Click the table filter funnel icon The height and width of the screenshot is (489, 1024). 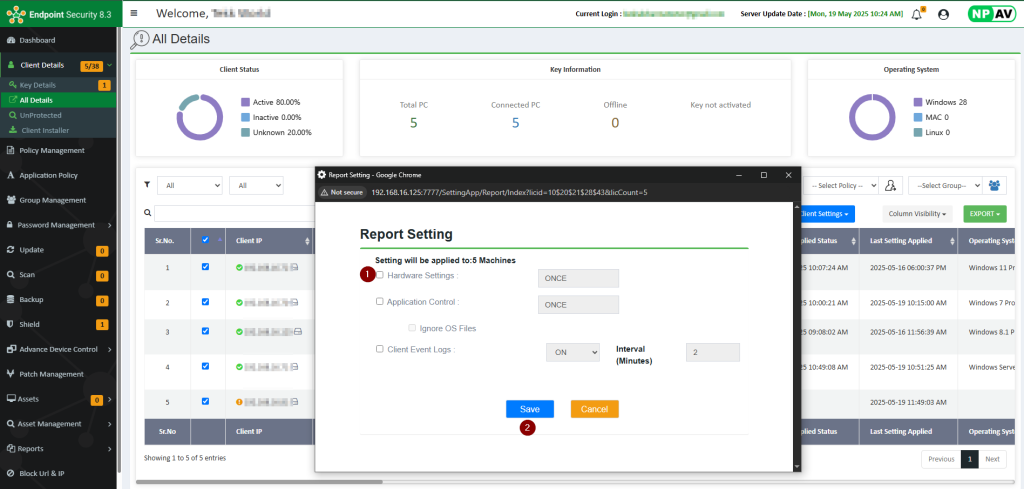(x=147, y=185)
